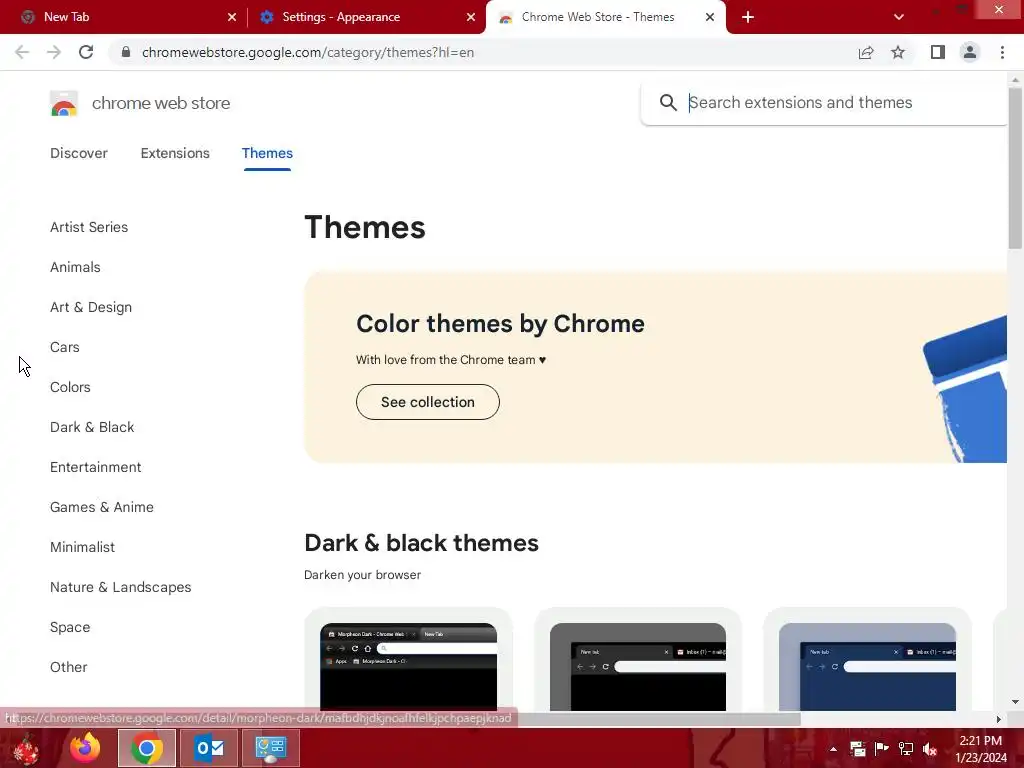1024x768 pixels.
Task: Open the Chrome profile avatar menu
Action: click(x=970, y=52)
